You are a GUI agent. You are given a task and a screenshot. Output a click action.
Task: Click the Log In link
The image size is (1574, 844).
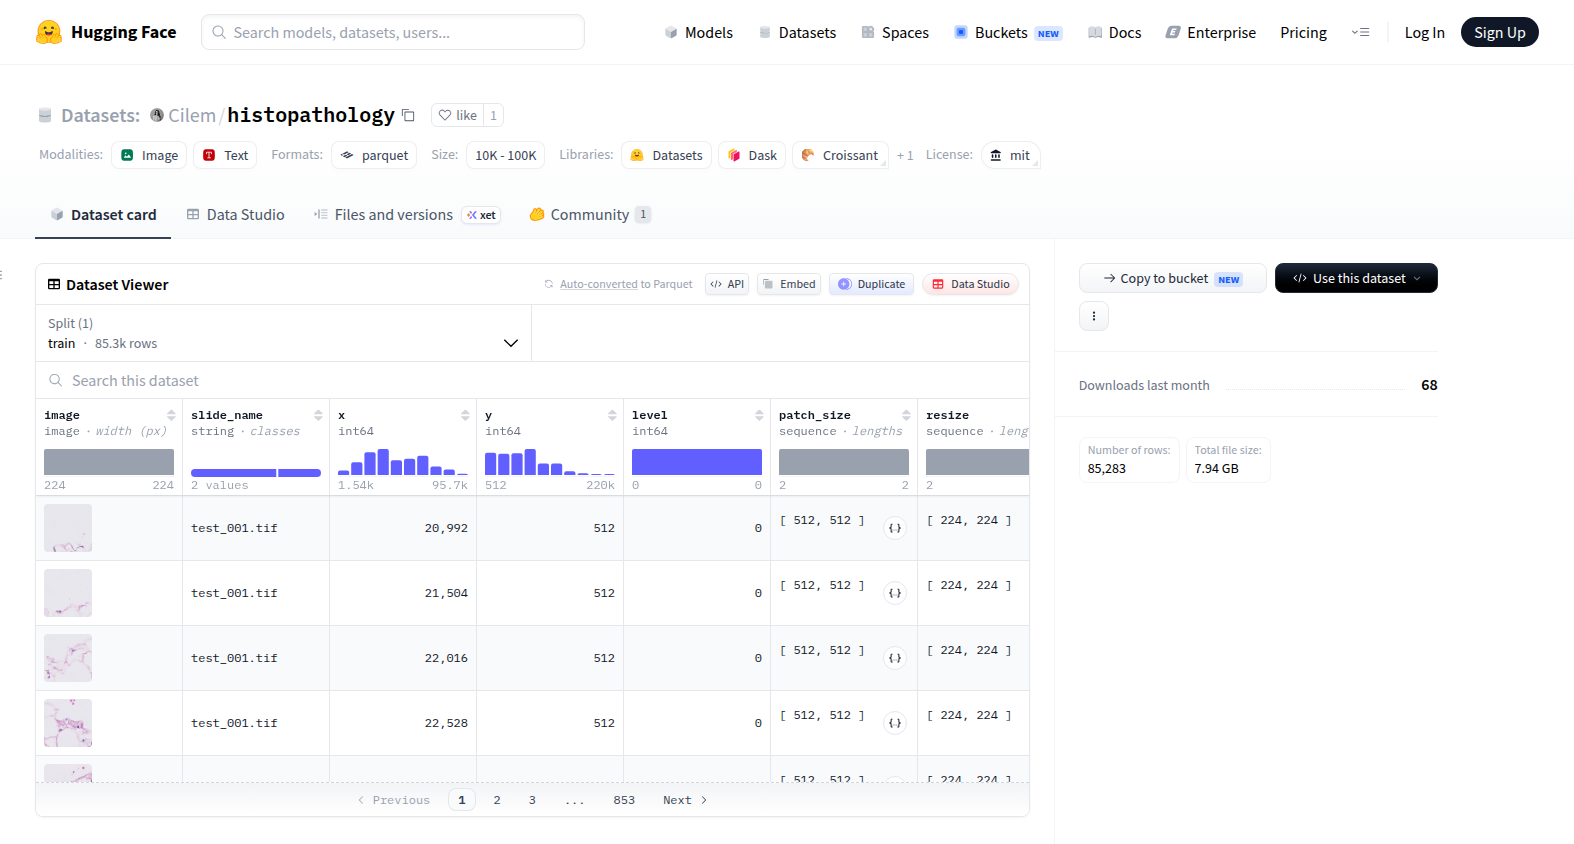[1424, 33]
